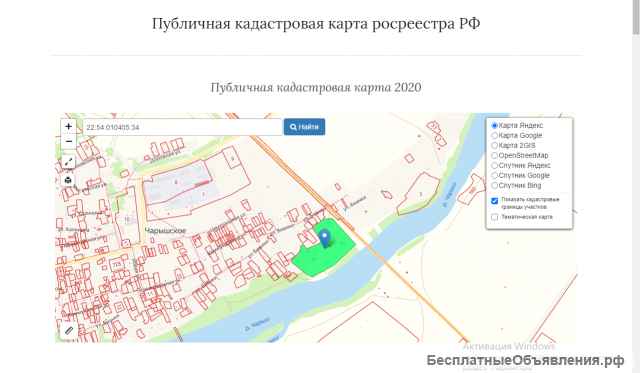
Task: Click the Чарышское village label on map
Action: tap(165, 231)
